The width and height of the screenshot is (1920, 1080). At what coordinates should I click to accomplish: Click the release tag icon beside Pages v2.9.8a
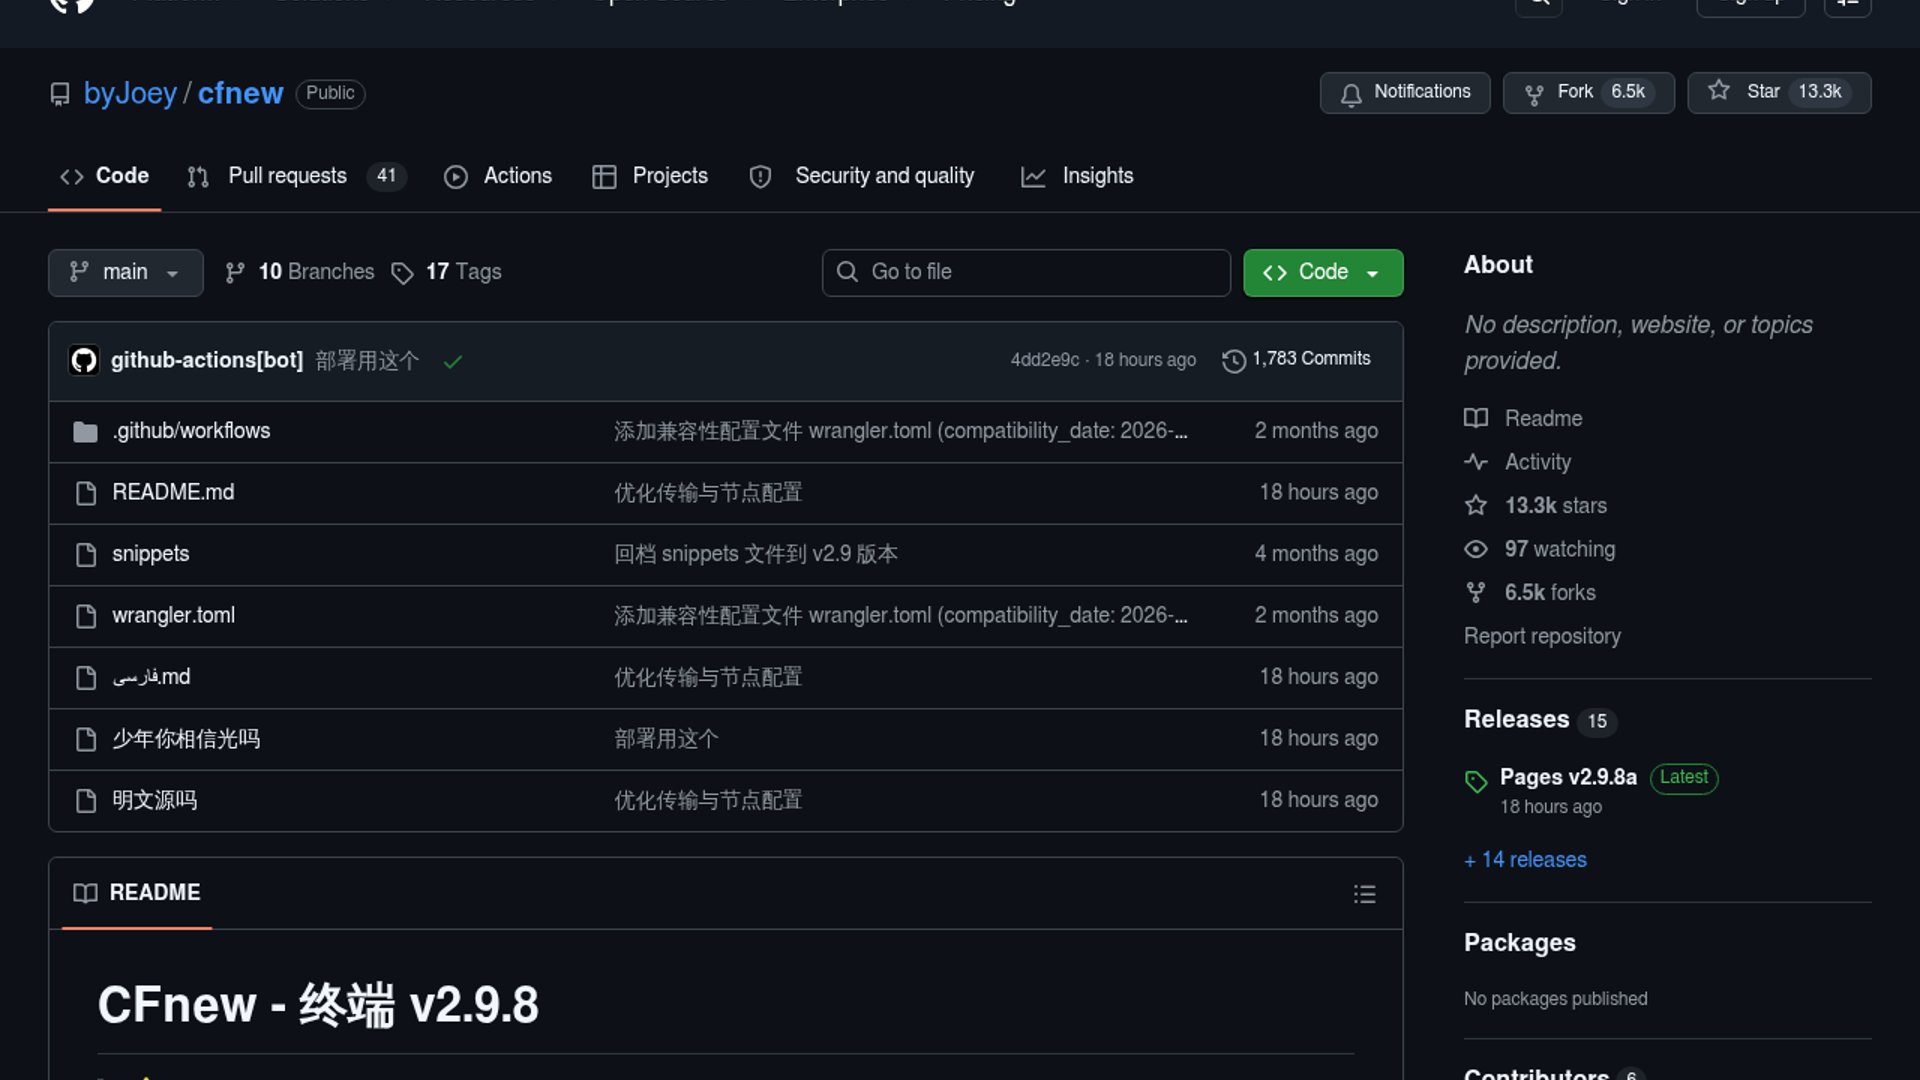1476,781
